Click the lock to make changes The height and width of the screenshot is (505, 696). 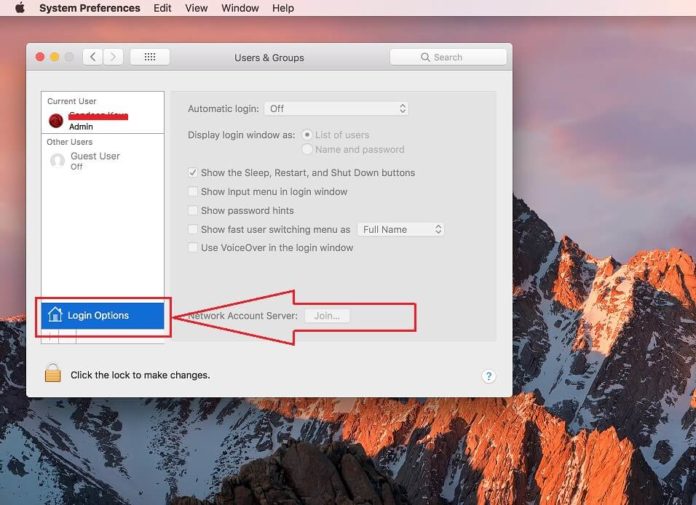[53, 373]
